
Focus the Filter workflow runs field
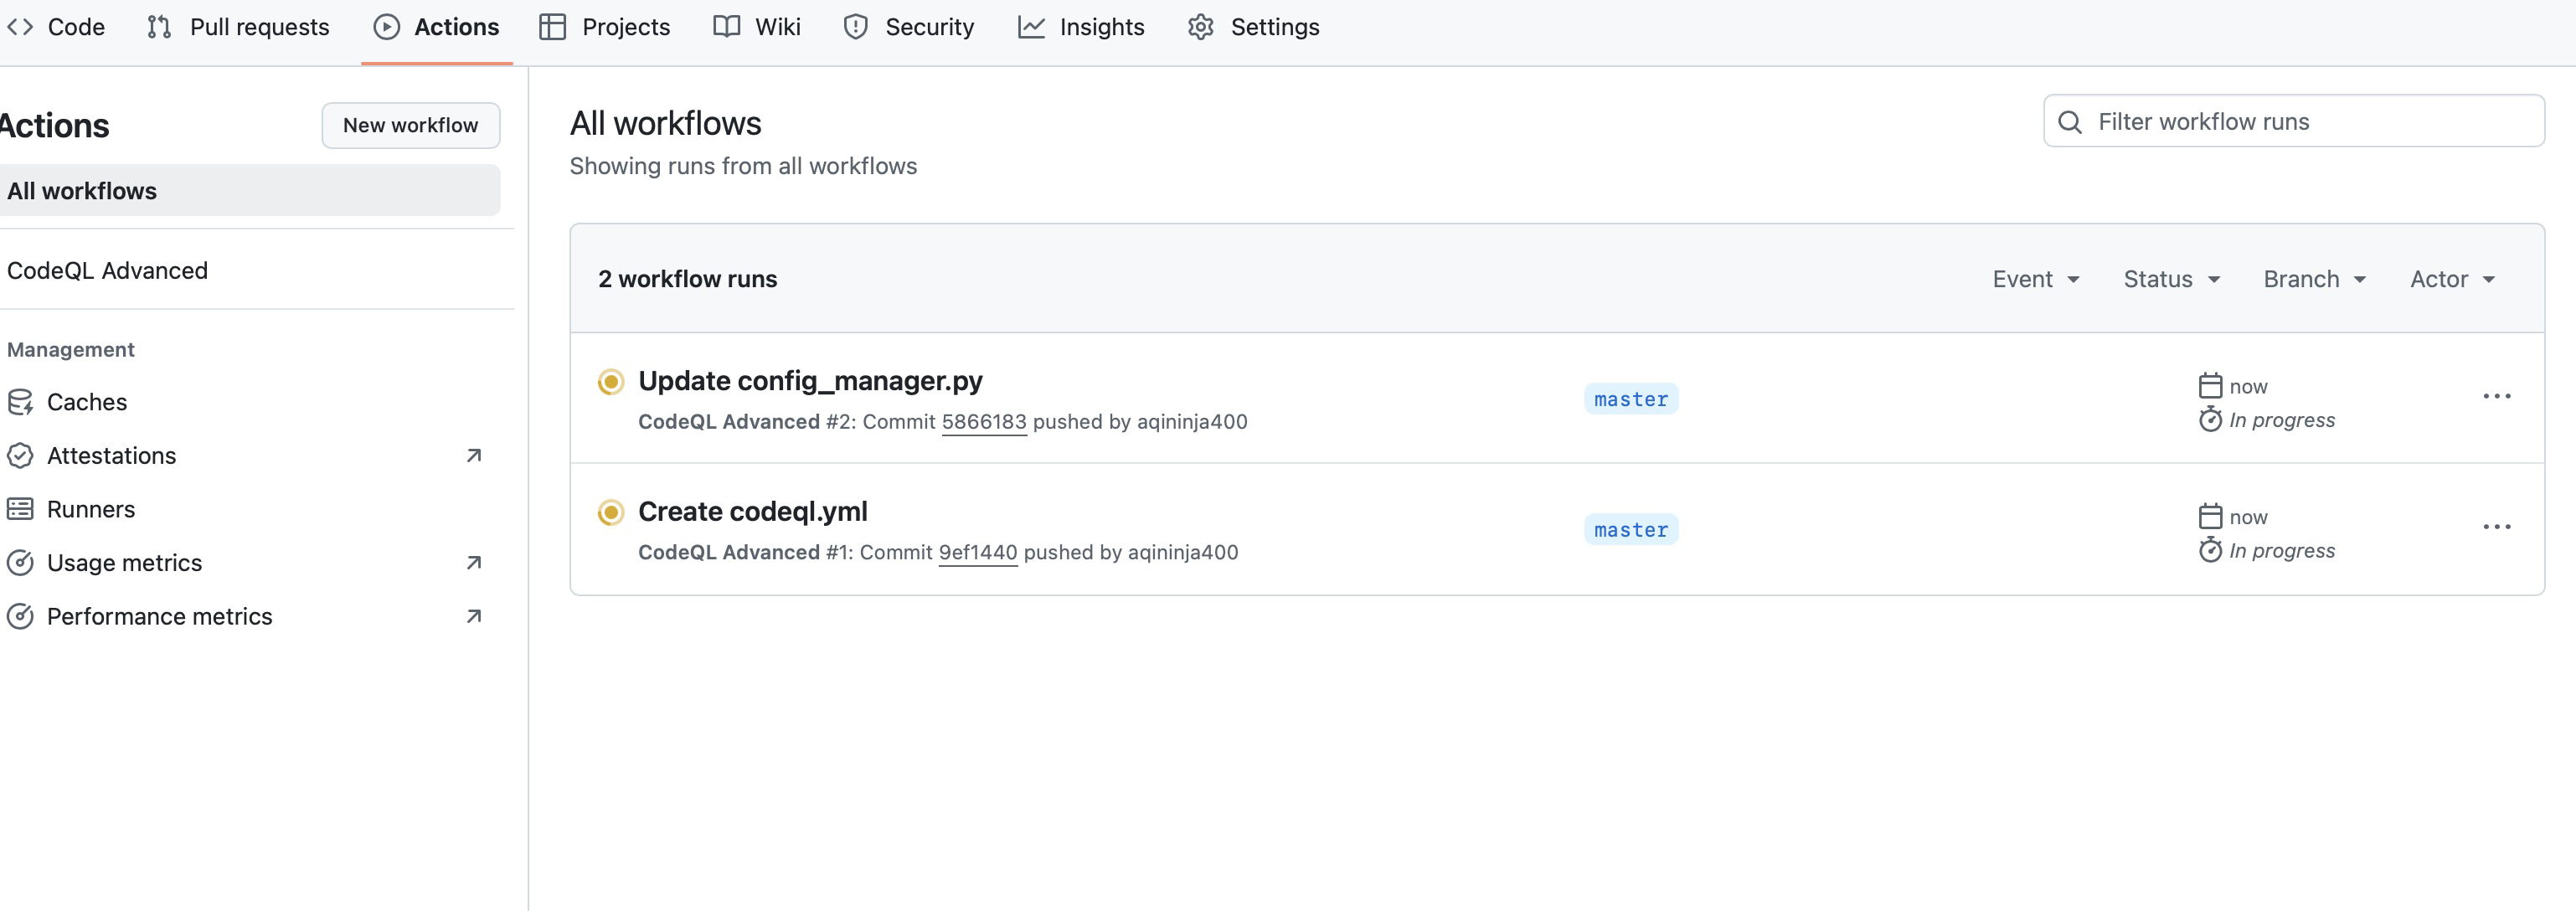[x=2293, y=121]
